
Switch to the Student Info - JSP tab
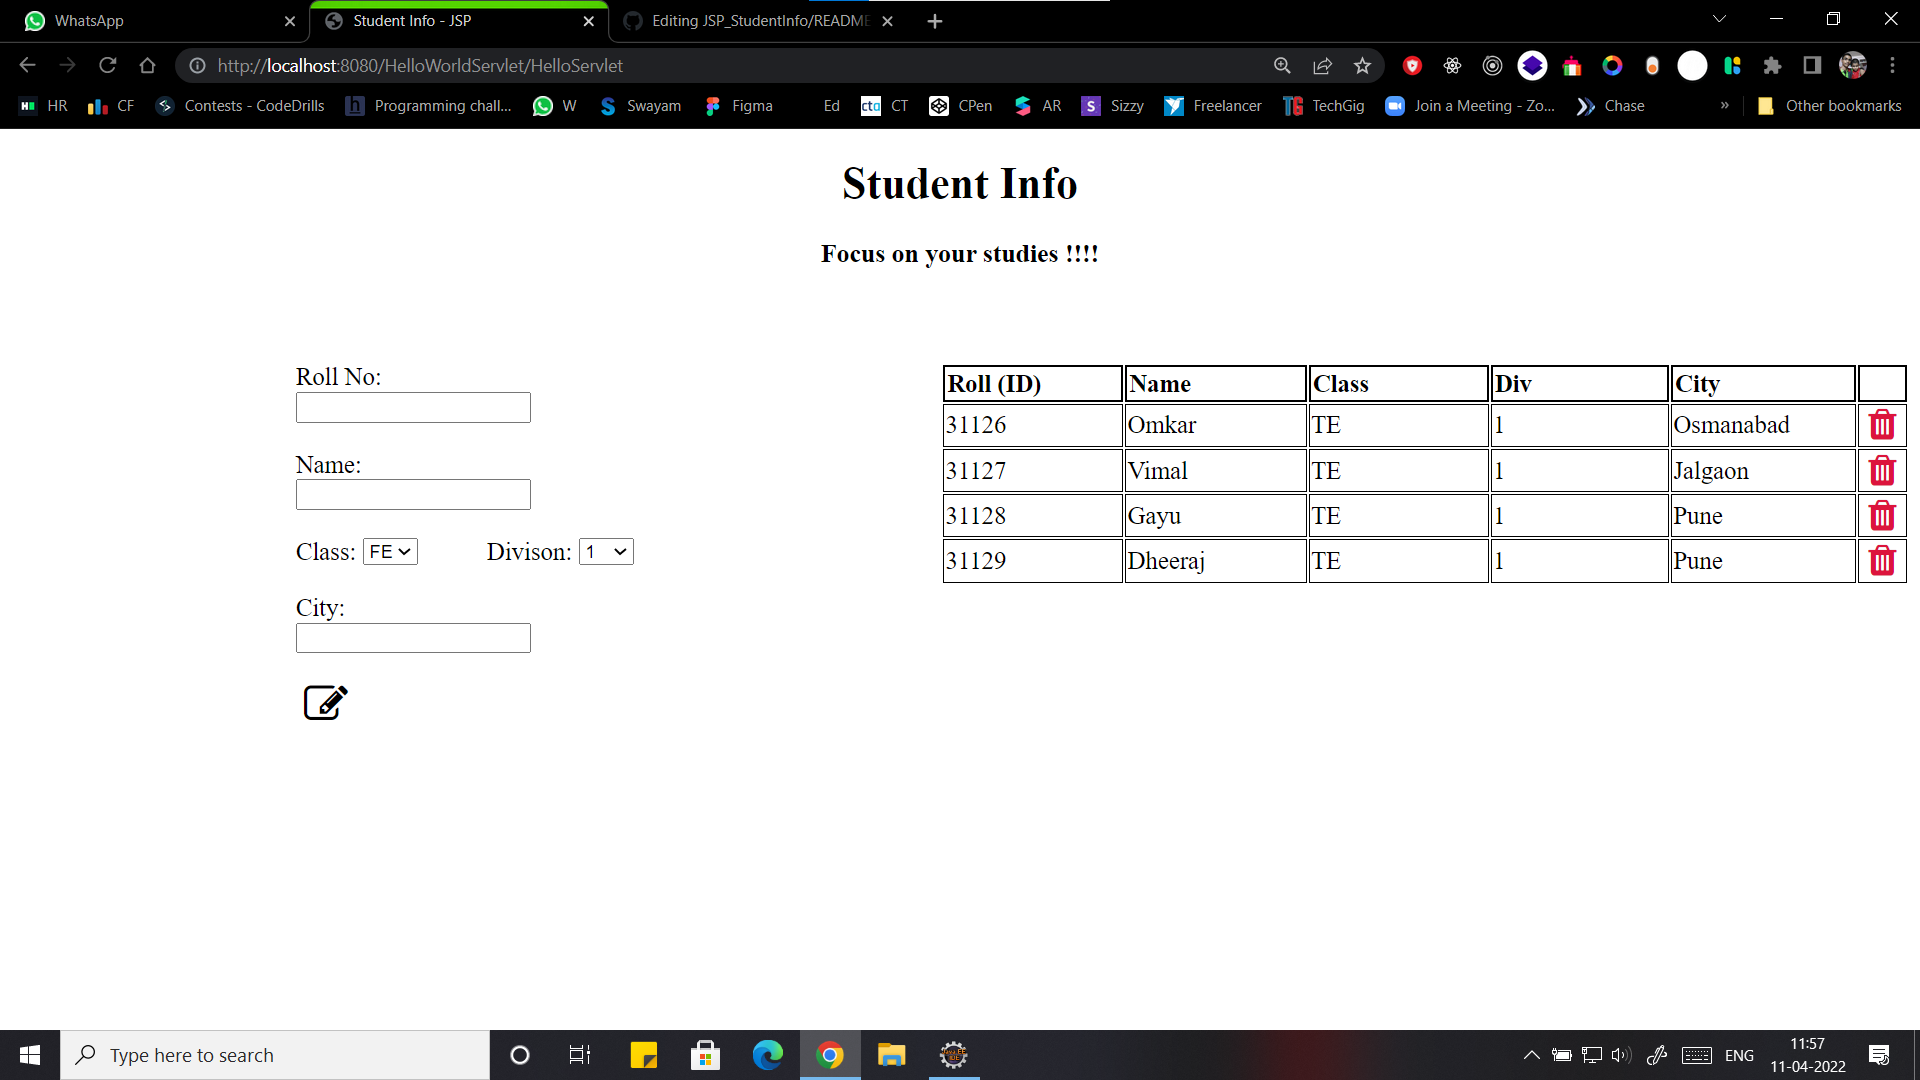click(x=440, y=20)
